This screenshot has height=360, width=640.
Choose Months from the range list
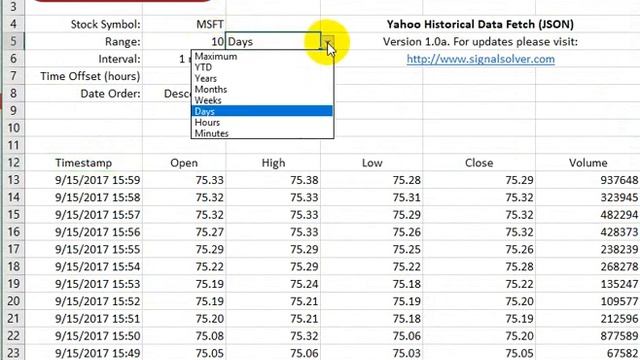coord(262,89)
